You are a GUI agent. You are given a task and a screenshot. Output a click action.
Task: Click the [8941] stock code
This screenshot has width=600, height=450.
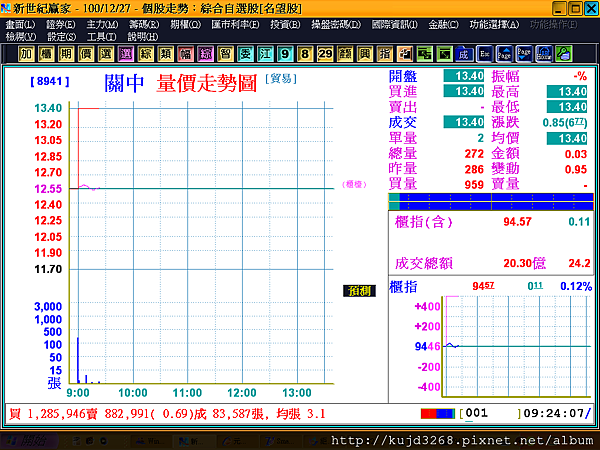click(50, 82)
